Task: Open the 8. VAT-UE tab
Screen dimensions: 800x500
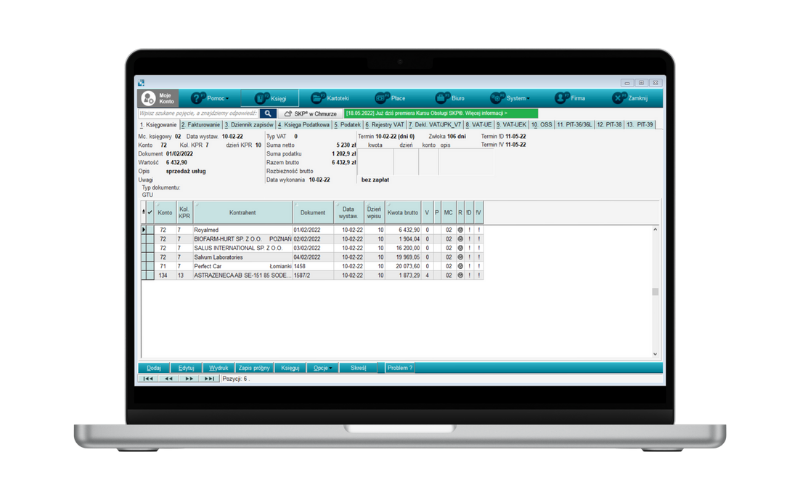Action: pyautogui.click(x=479, y=124)
